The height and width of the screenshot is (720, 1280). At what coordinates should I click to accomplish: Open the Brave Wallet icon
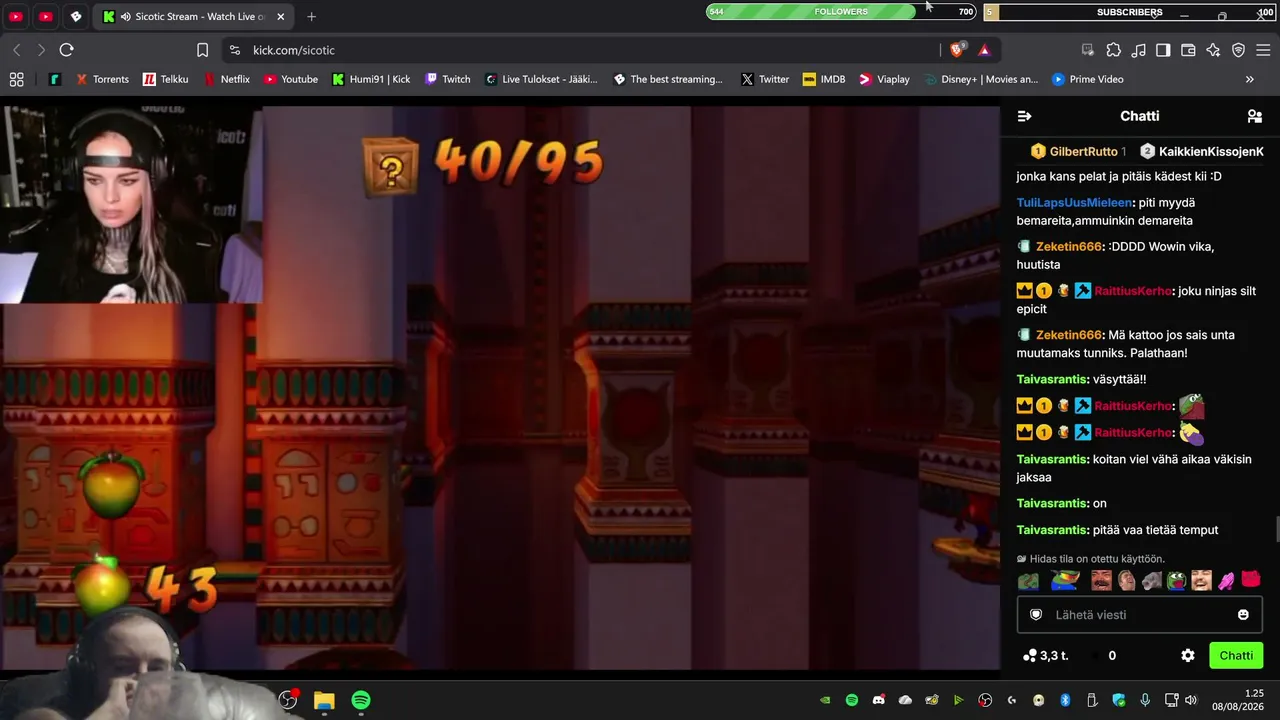click(1188, 50)
